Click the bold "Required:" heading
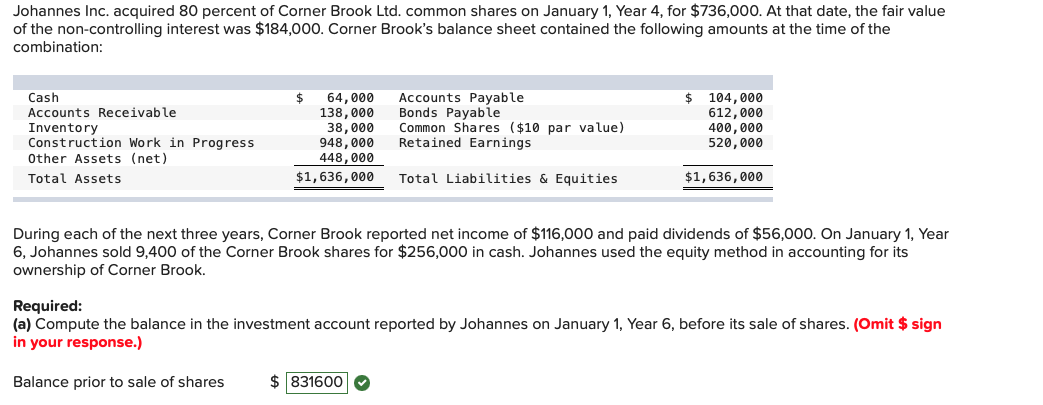The image size is (1043, 405). (48, 306)
